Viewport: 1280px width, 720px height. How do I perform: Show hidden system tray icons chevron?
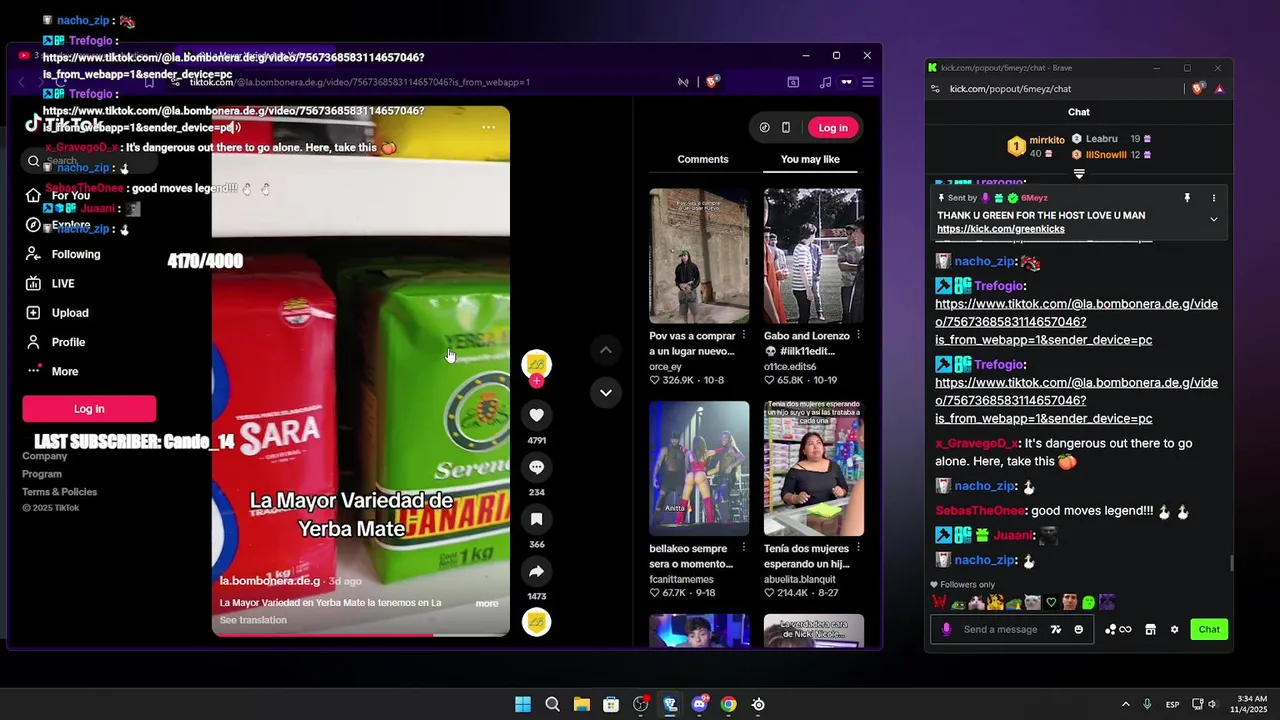(1125, 704)
